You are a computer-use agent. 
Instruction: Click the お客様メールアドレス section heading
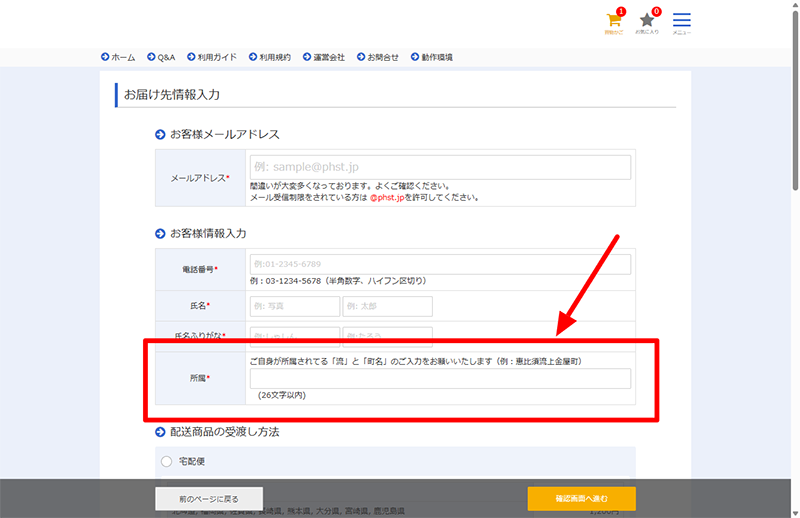point(224,134)
